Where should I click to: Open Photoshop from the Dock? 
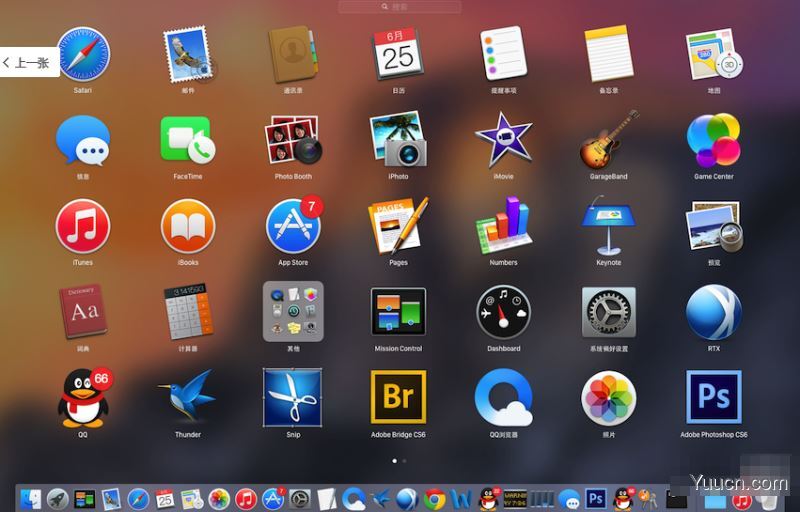(596, 498)
